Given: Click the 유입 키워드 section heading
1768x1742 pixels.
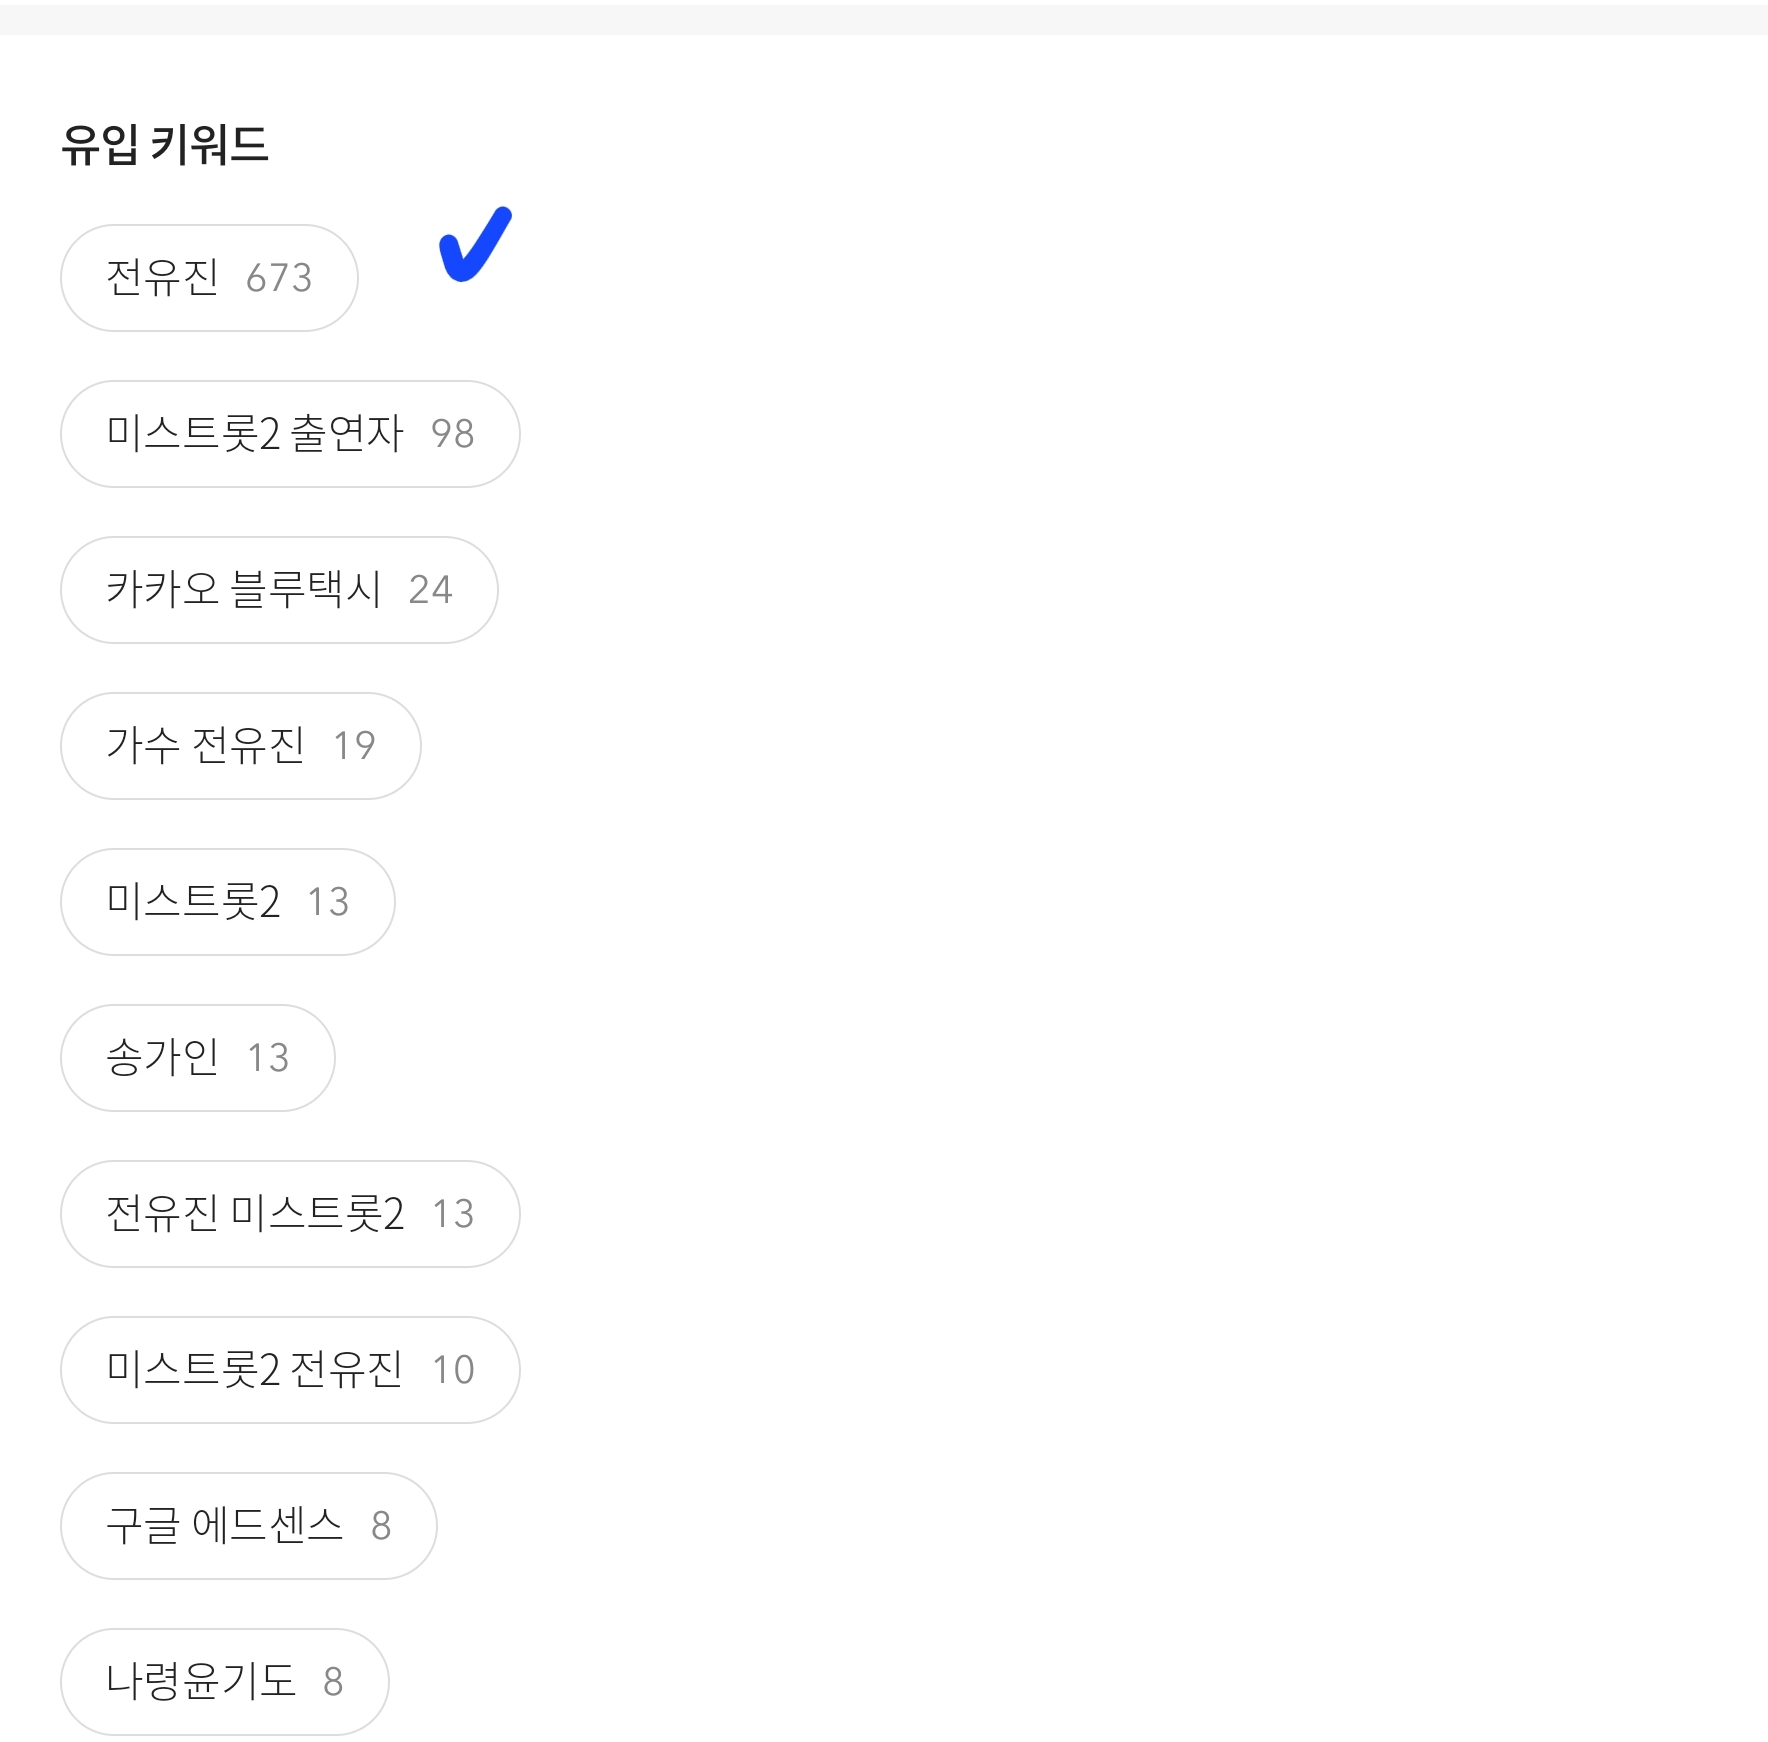Looking at the screenshot, I should tap(165, 145).
